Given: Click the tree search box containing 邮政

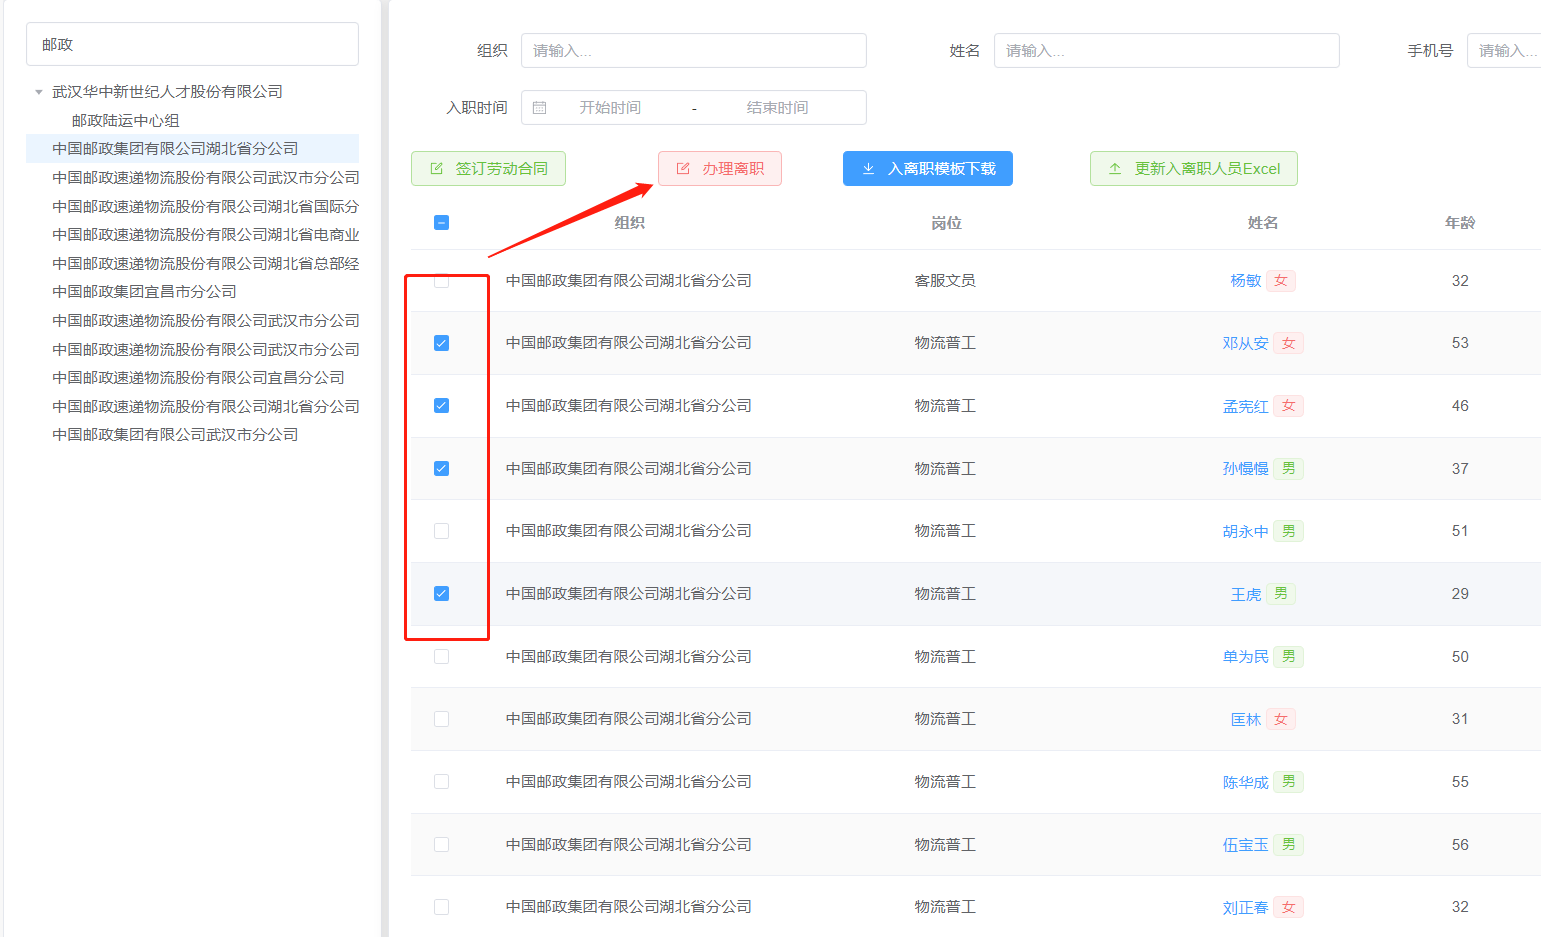Looking at the screenshot, I should pos(192,44).
